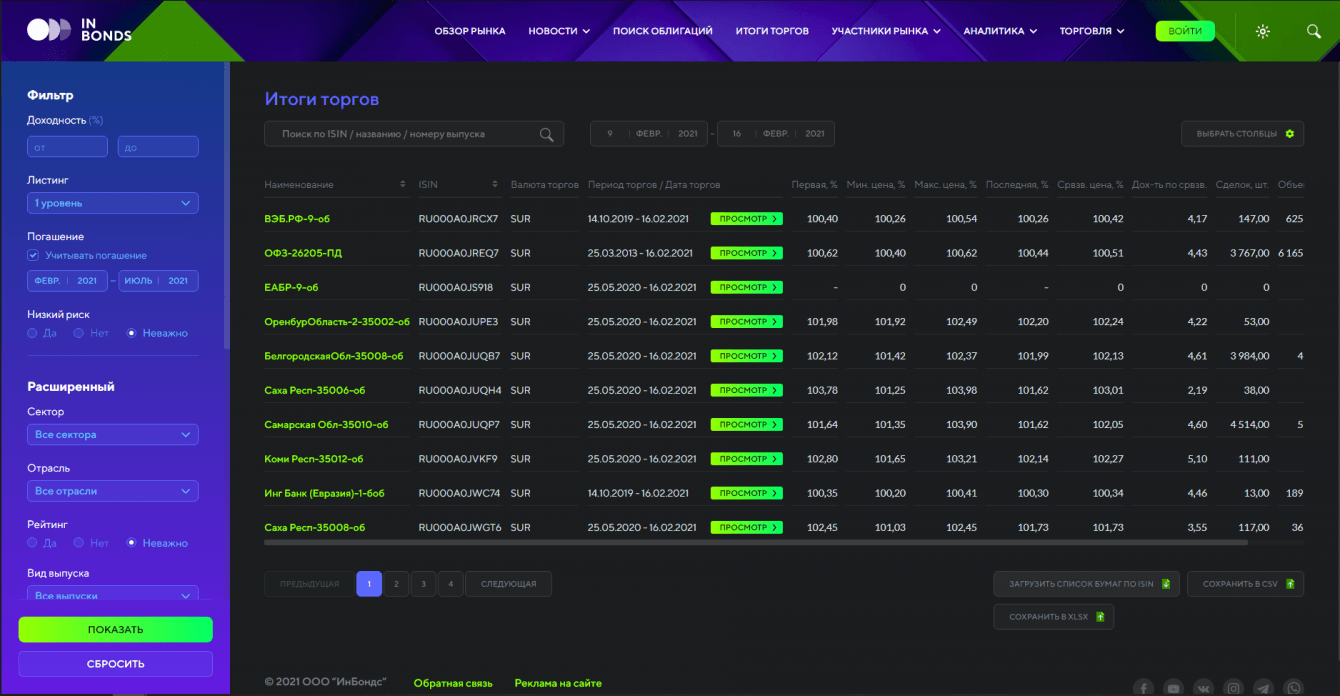Toggle light theme with the sun icon
Viewport: 1340px width, 696px height.
coord(1263,31)
